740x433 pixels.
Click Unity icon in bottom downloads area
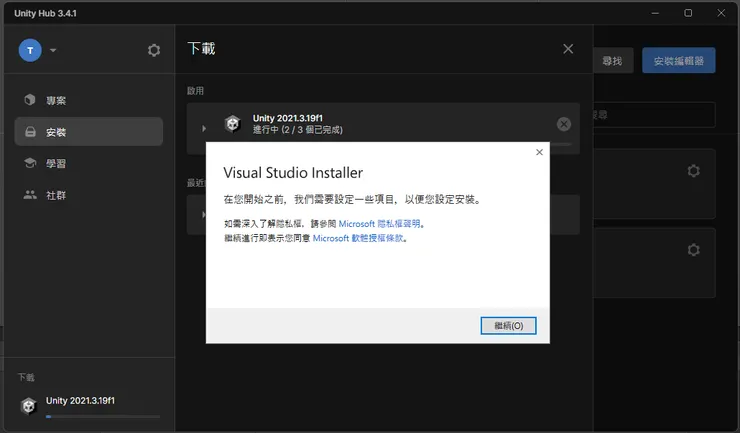[x=28, y=406]
